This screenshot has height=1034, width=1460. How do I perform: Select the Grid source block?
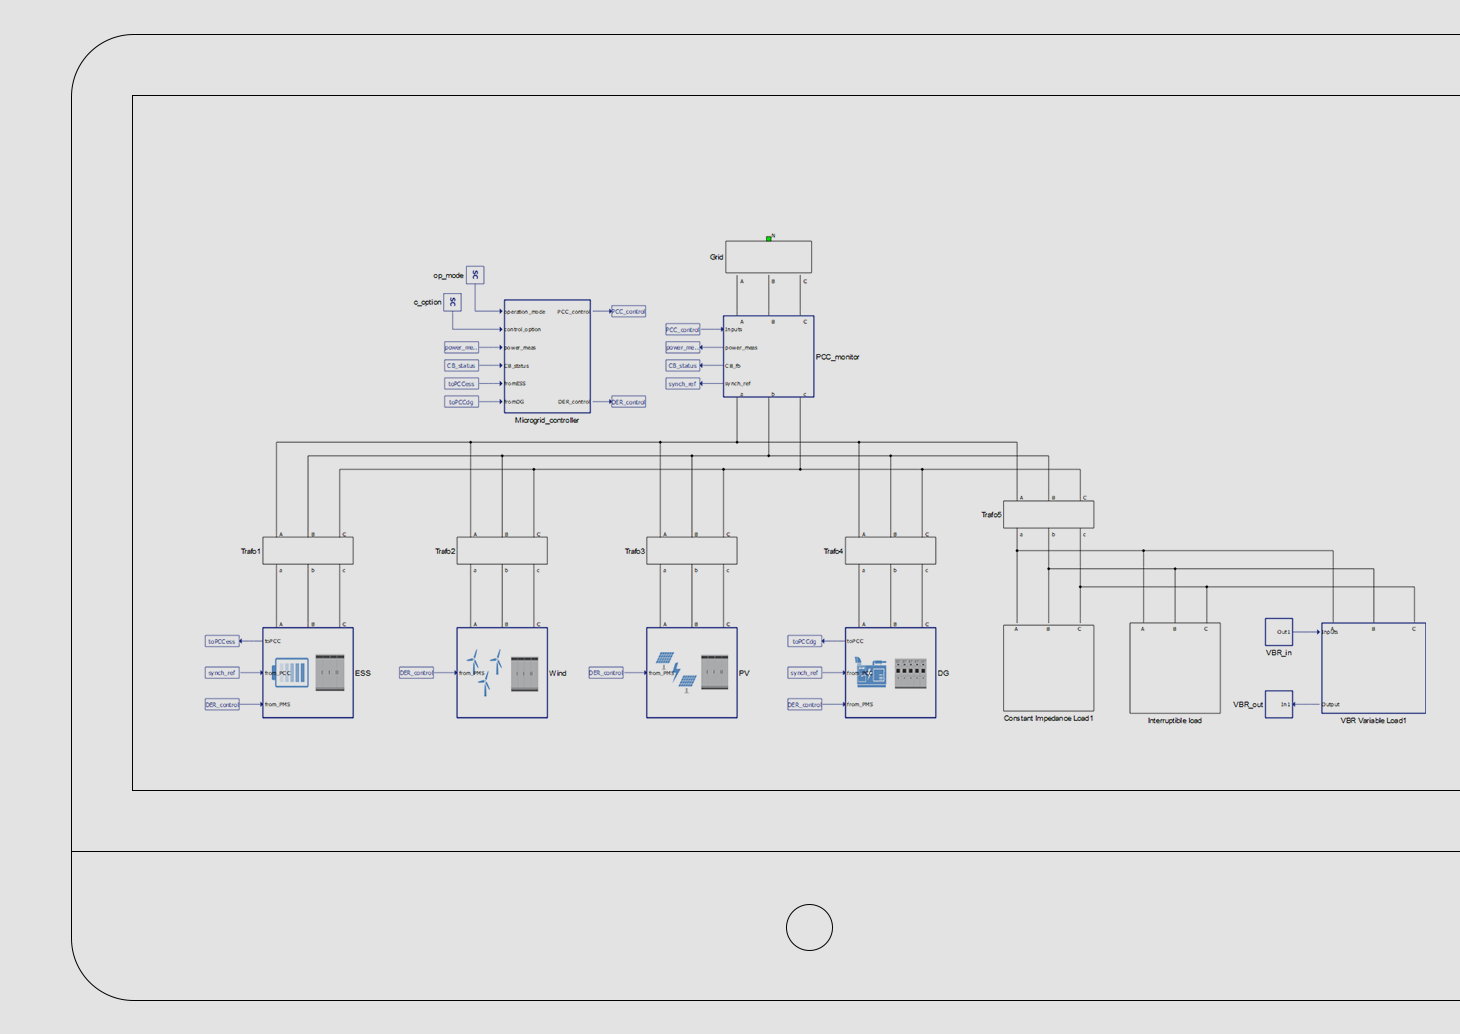tap(768, 257)
